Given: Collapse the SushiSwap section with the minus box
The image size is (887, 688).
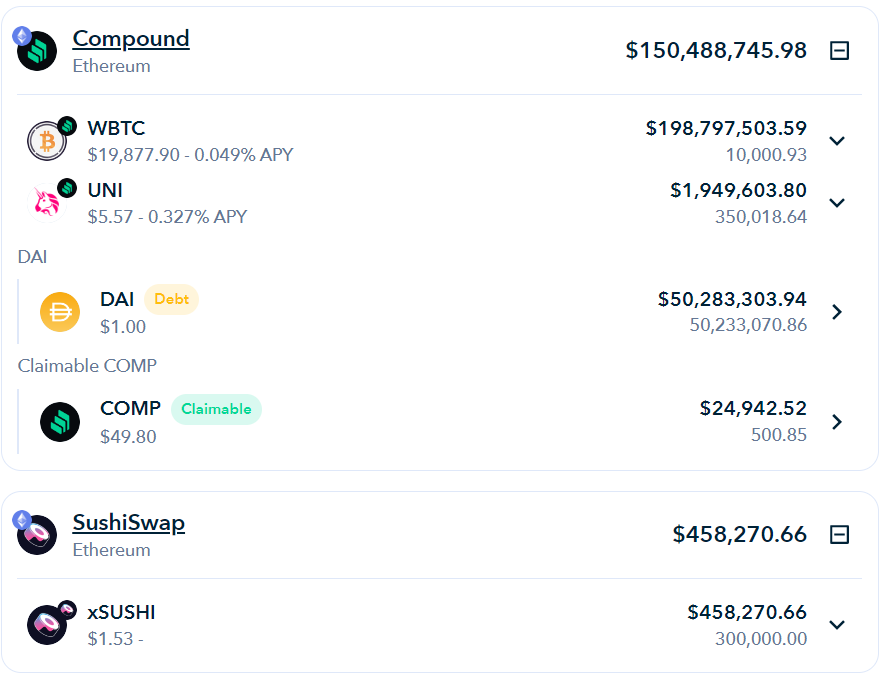Looking at the screenshot, I should [839, 535].
